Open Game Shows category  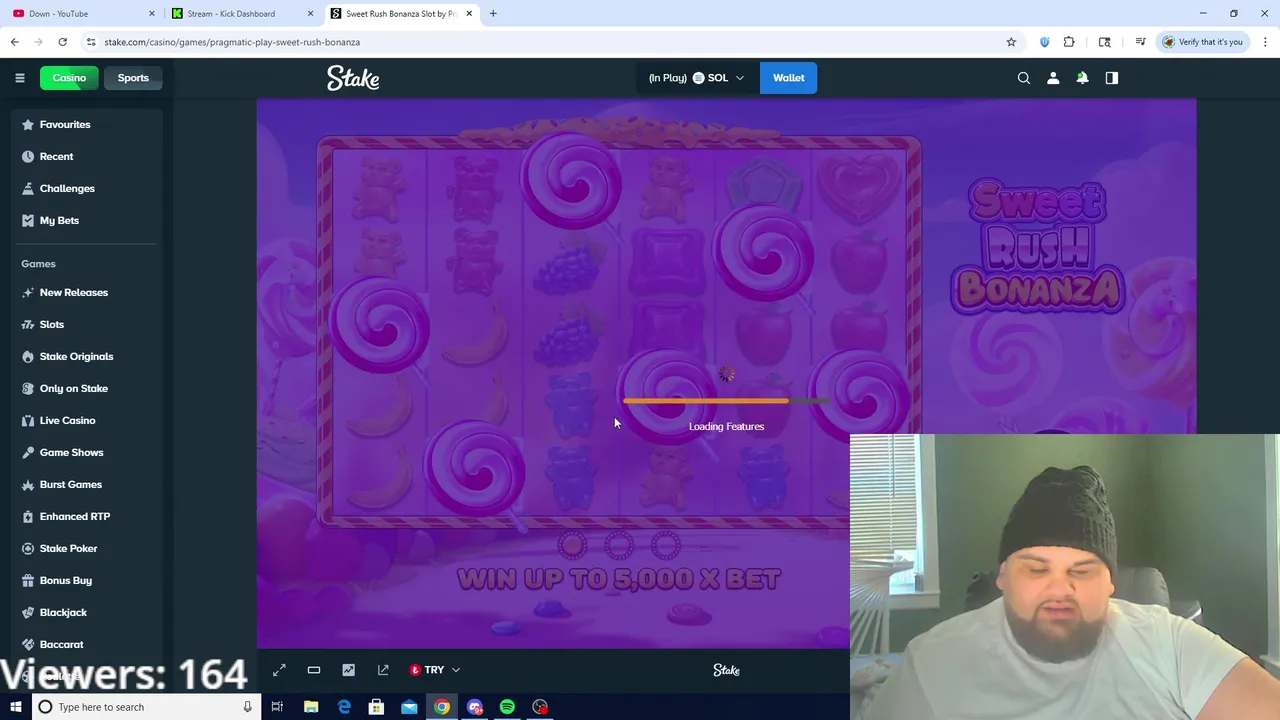pyautogui.click(x=71, y=452)
